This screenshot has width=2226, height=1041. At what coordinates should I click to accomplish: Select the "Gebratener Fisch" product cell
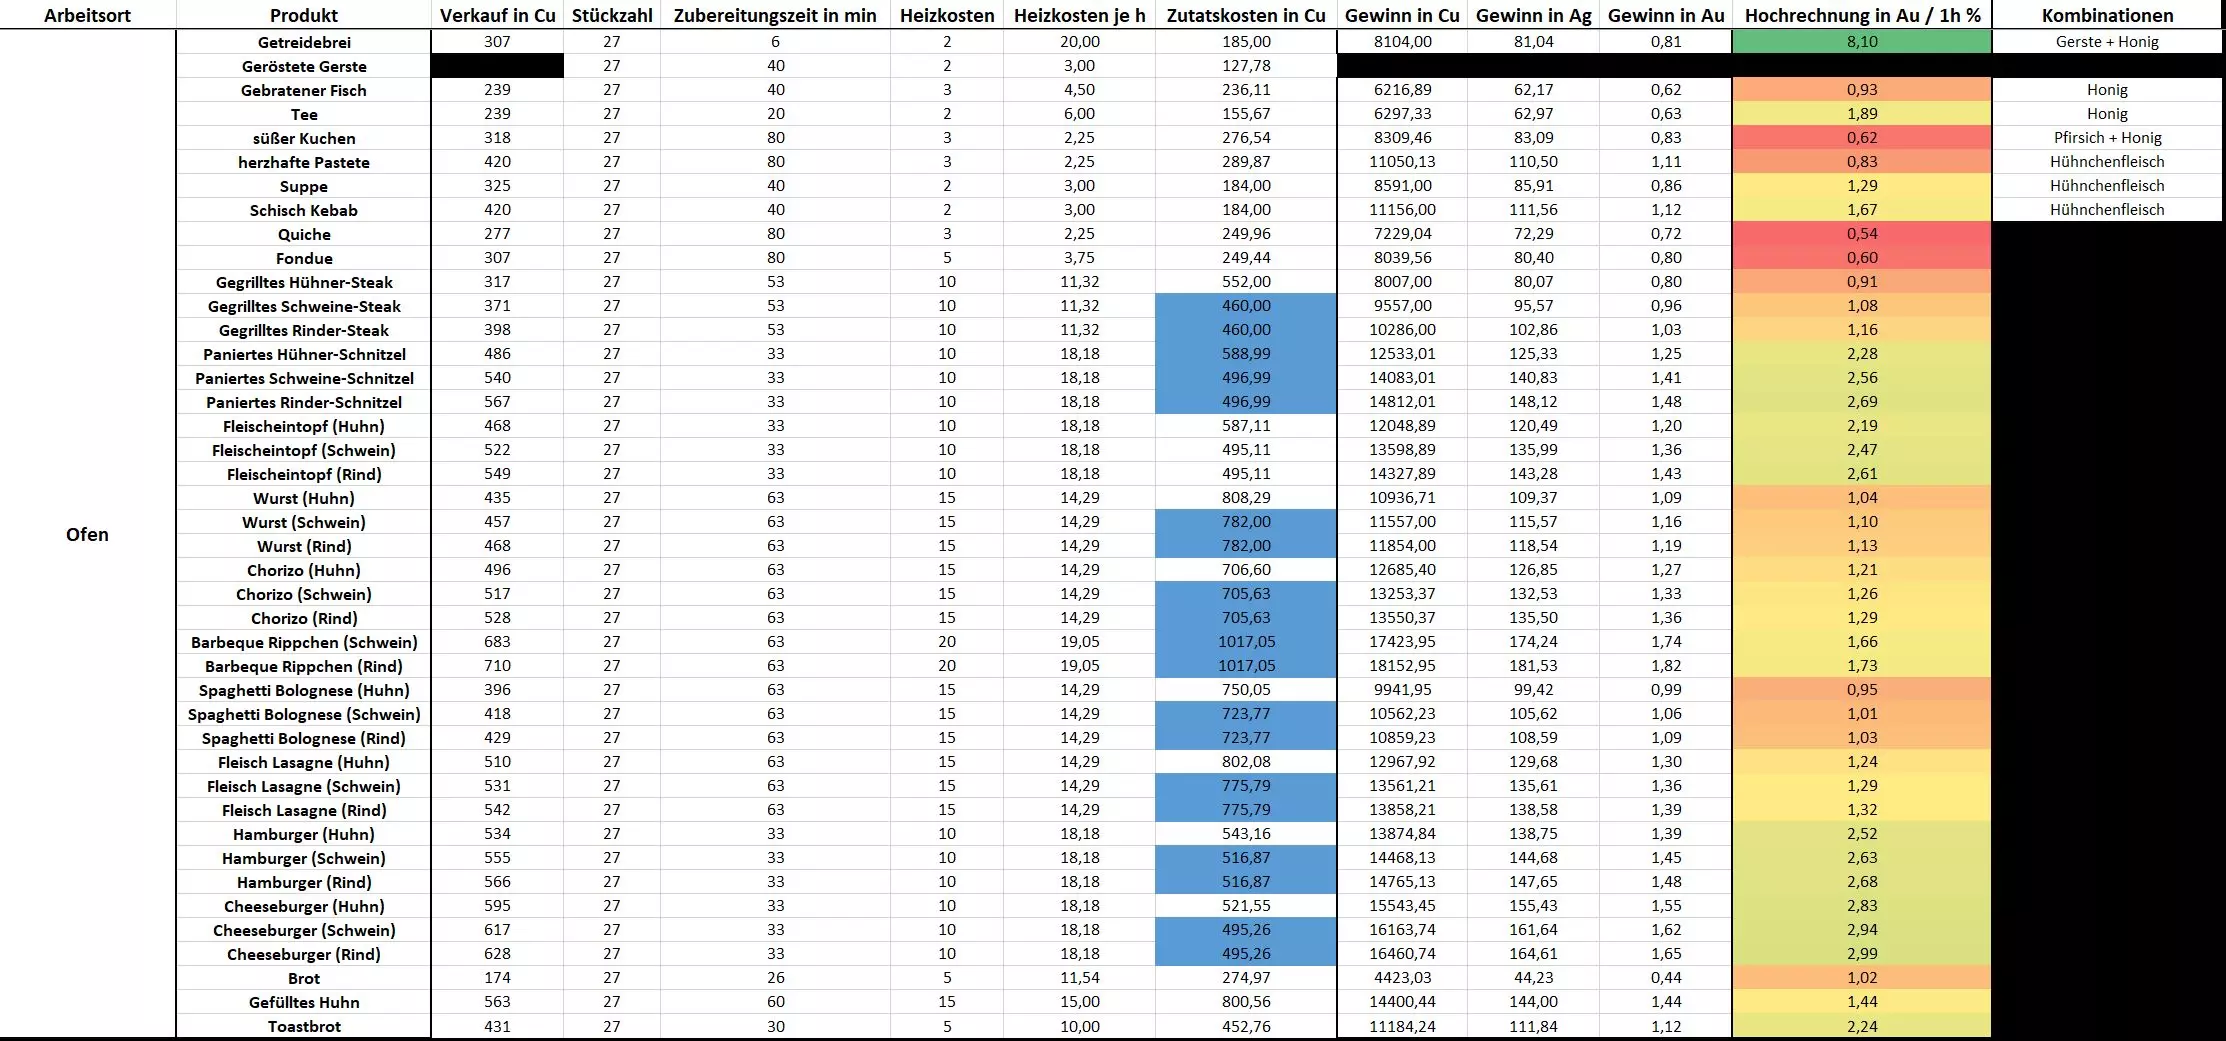pyautogui.click(x=304, y=90)
